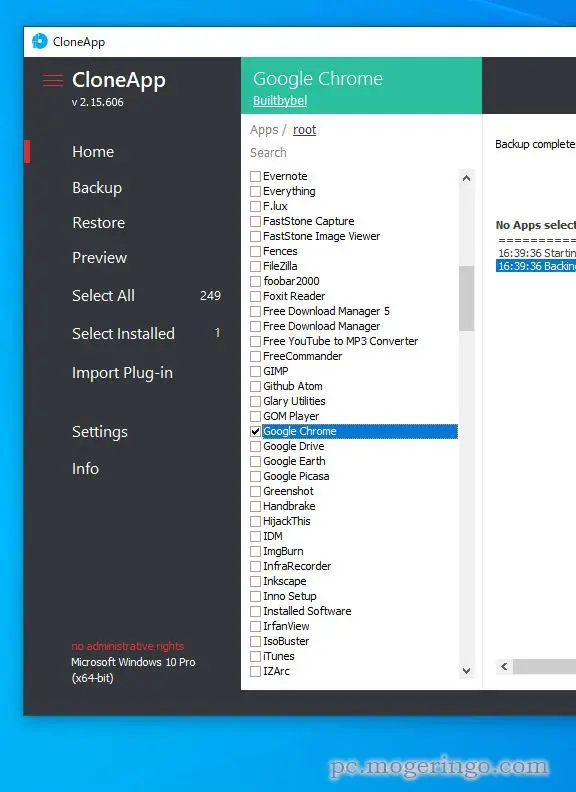Select the Github Atom entry
The image size is (576, 792).
293,386
